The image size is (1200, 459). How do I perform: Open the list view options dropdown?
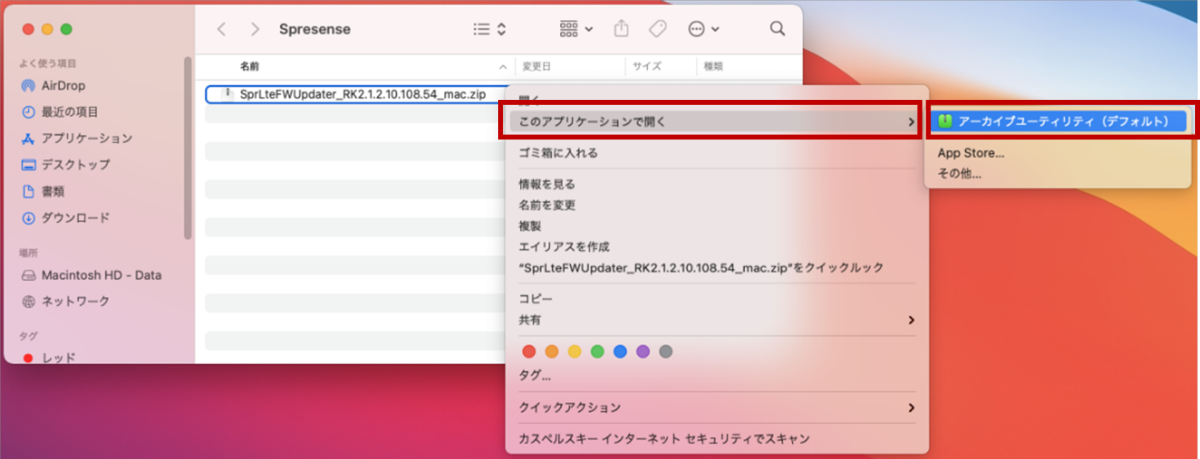point(490,29)
